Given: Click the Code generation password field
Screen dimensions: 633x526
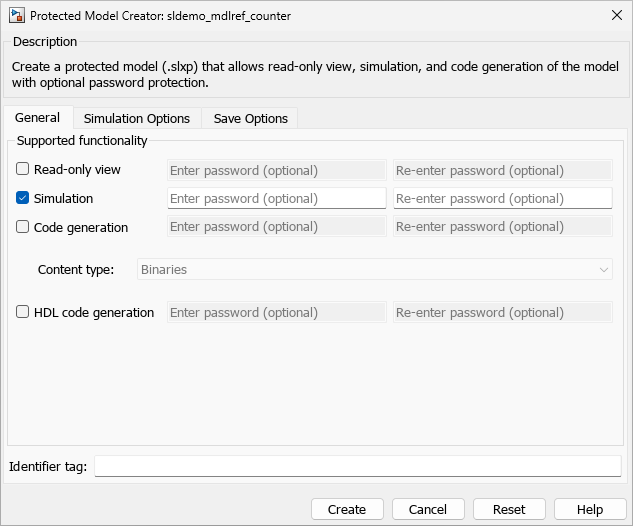Looking at the screenshot, I should tap(276, 227).
